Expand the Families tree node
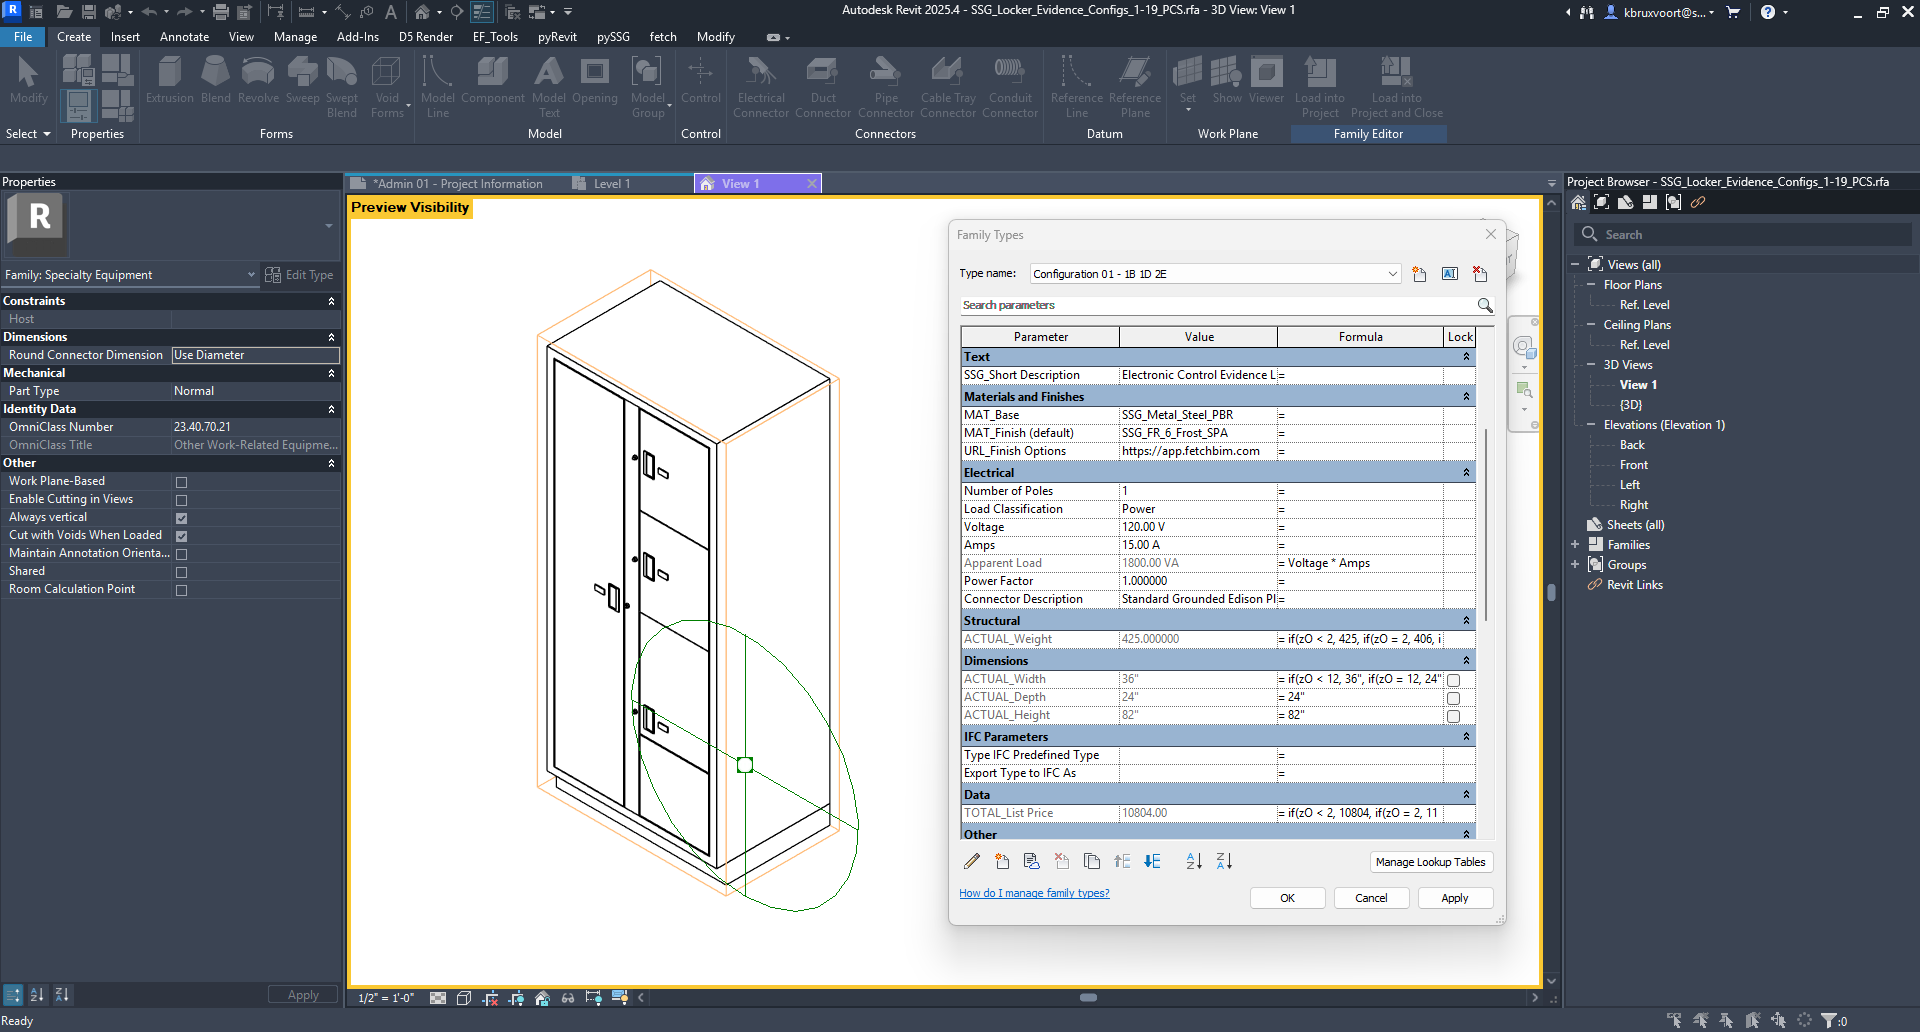 1575,545
